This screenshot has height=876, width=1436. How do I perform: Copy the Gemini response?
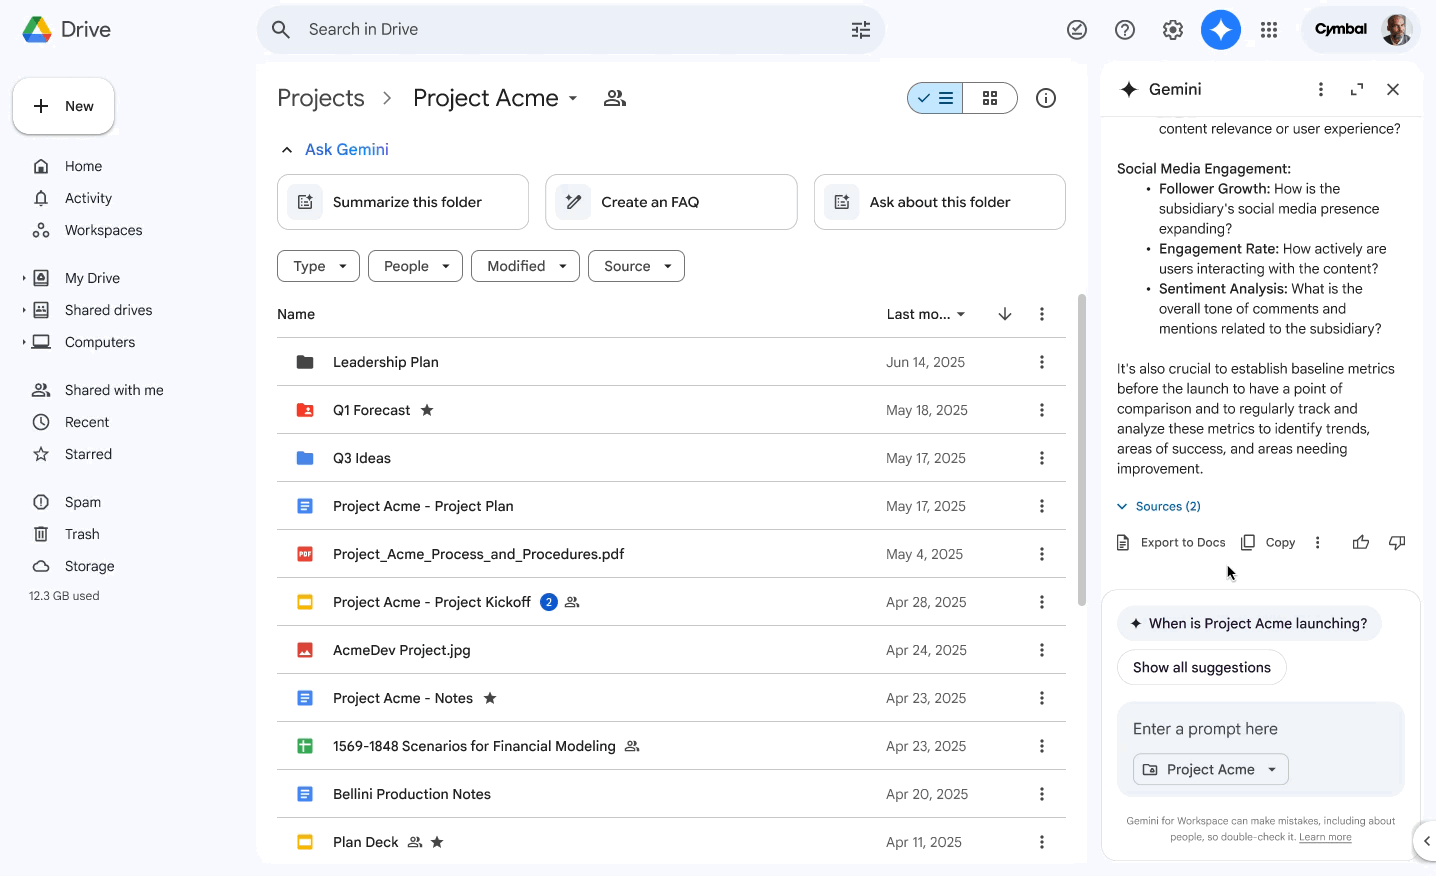[1267, 541]
